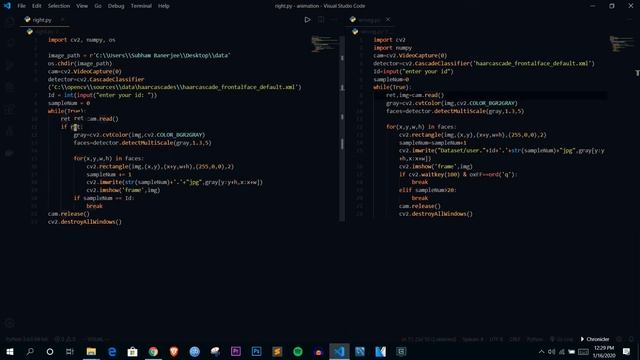
Task: Click the 'Id = int(input(...))' line in right.py
Action: (102, 95)
